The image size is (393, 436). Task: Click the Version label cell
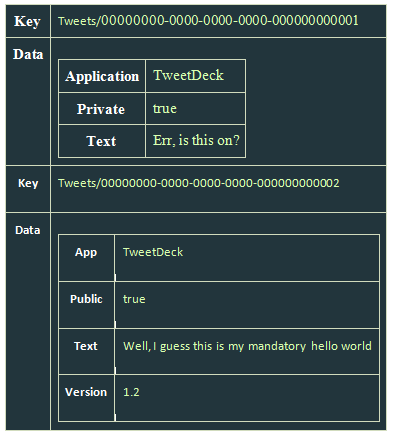coord(86,398)
